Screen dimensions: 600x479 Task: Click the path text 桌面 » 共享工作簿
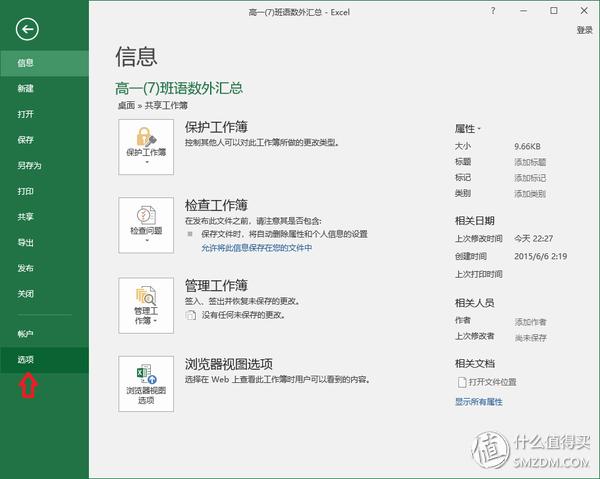(x=153, y=106)
